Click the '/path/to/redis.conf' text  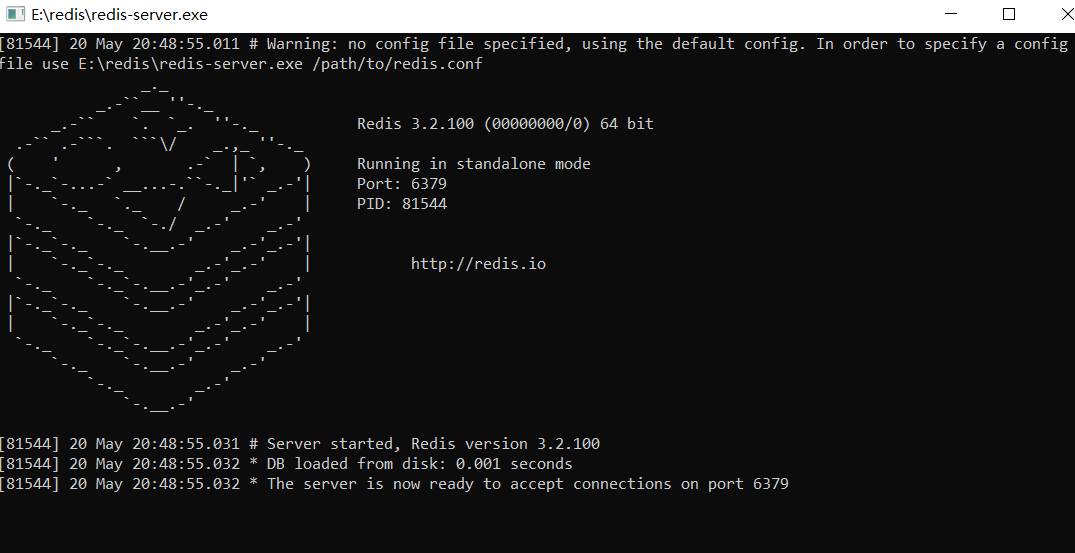[x=398, y=64]
